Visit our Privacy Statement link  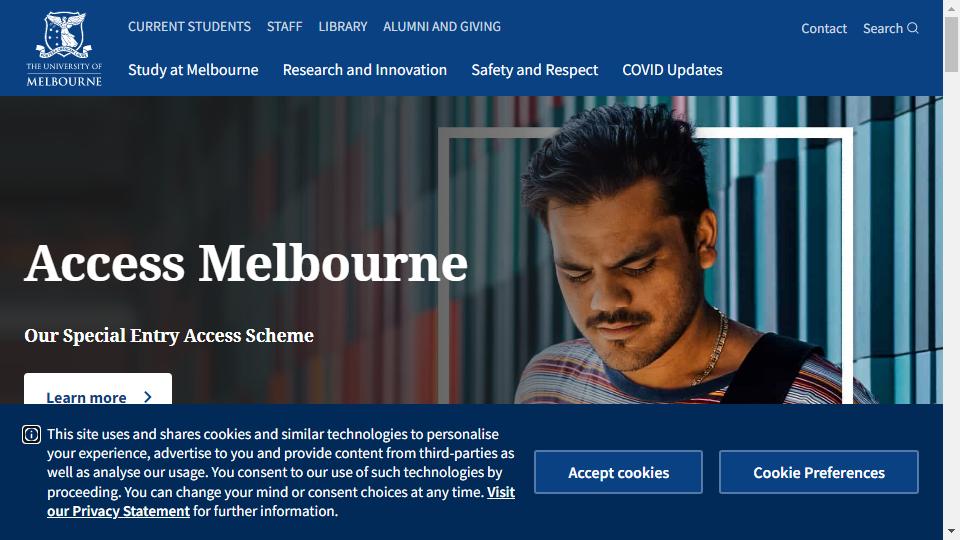tap(280, 501)
